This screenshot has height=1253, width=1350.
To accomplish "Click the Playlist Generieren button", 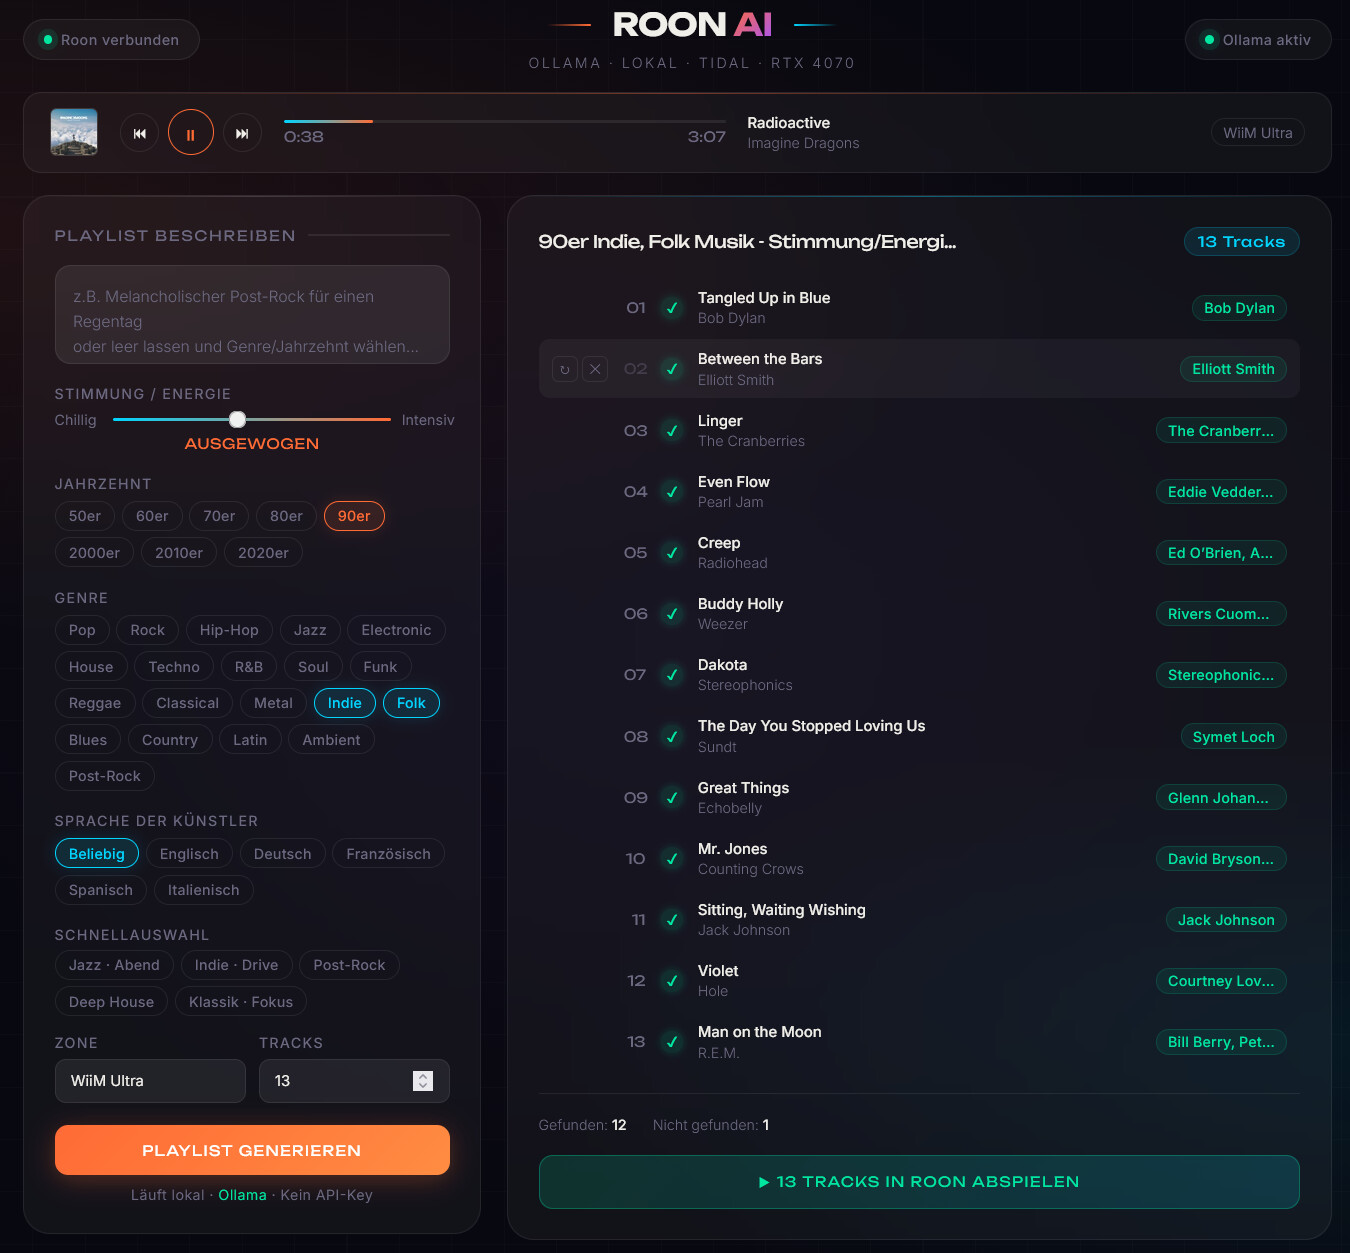I will [252, 1150].
